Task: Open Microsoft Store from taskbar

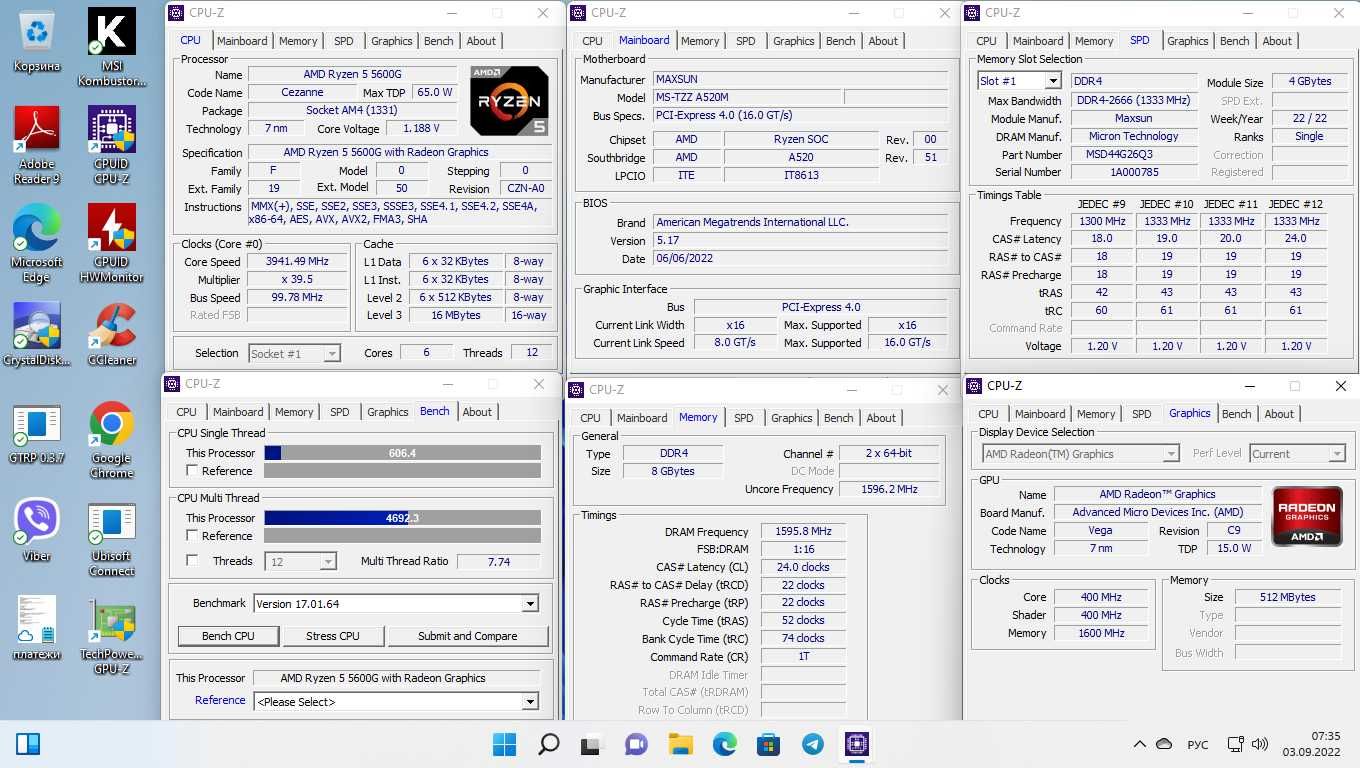Action: [x=768, y=744]
